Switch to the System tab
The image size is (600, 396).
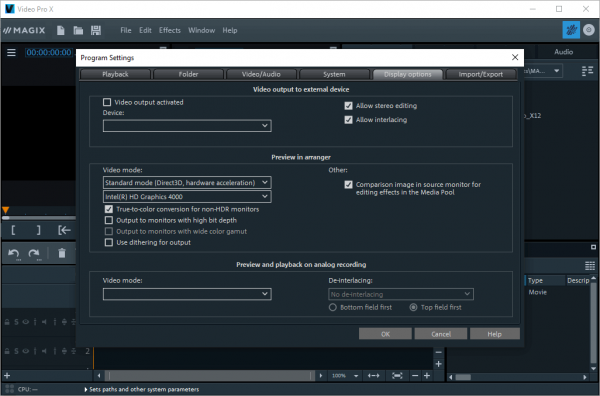[x=334, y=74]
